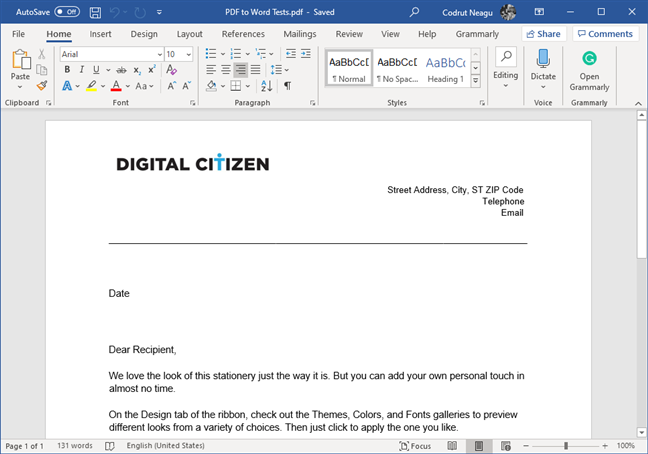Click the Paste clipboard icon
Image resolution: width=648 pixels, height=454 pixels.
pyautogui.click(x=21, y=59)
